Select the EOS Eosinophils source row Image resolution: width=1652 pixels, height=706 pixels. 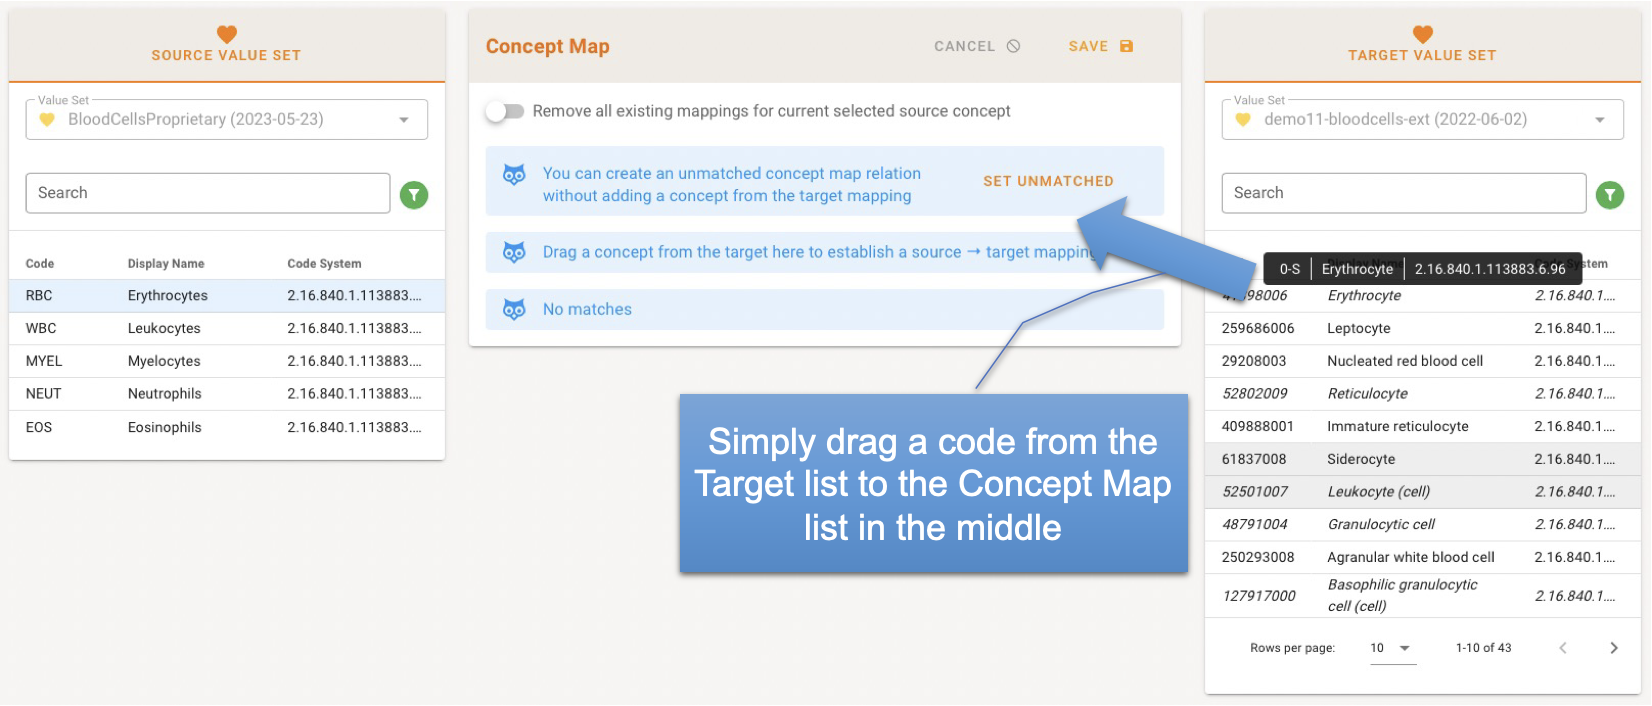point(226,427)
